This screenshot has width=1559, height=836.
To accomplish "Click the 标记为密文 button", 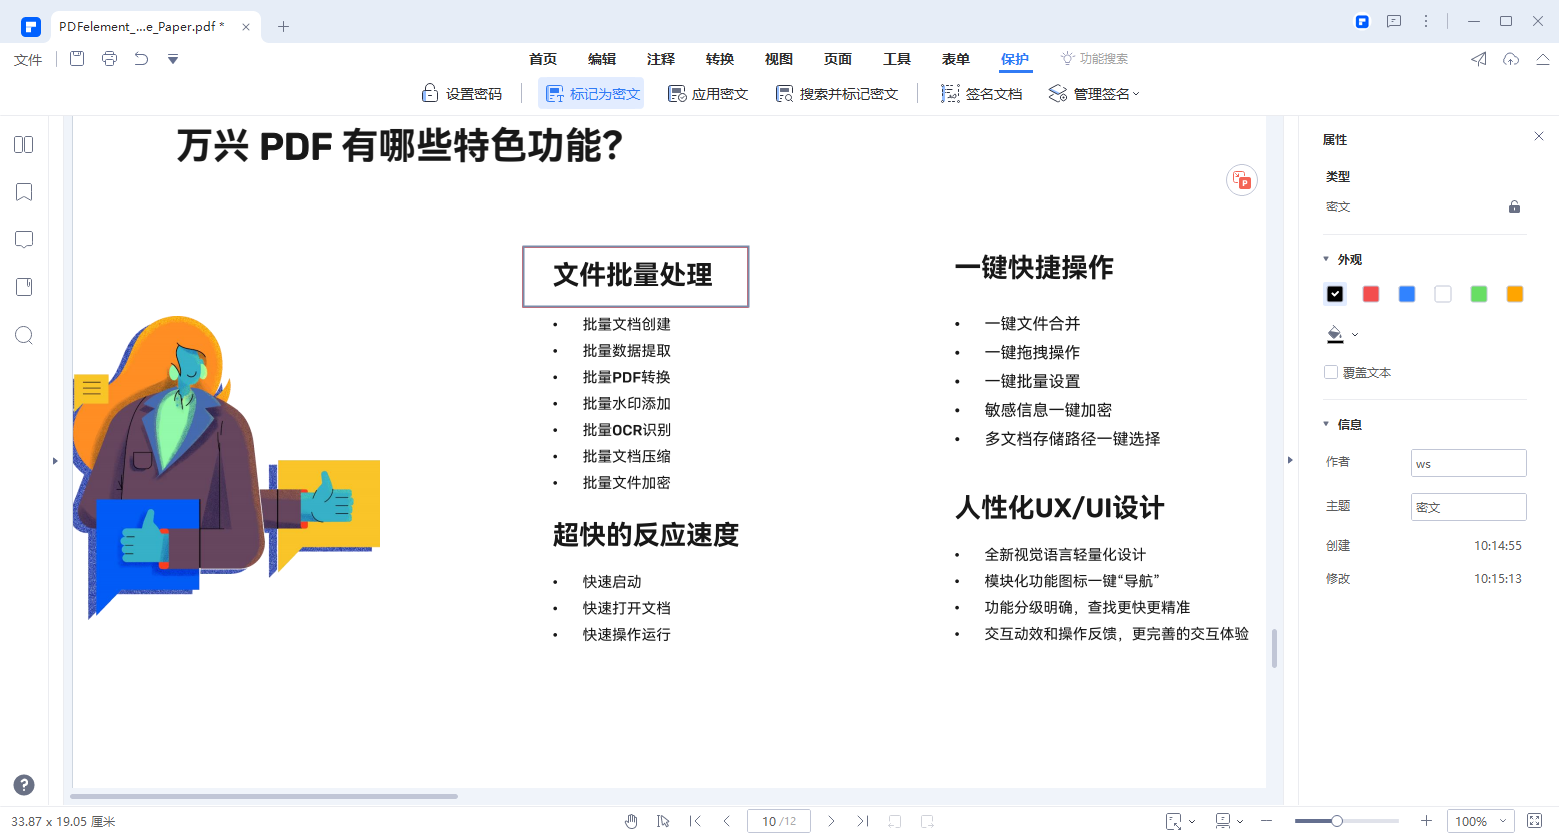I will point(591,93).
